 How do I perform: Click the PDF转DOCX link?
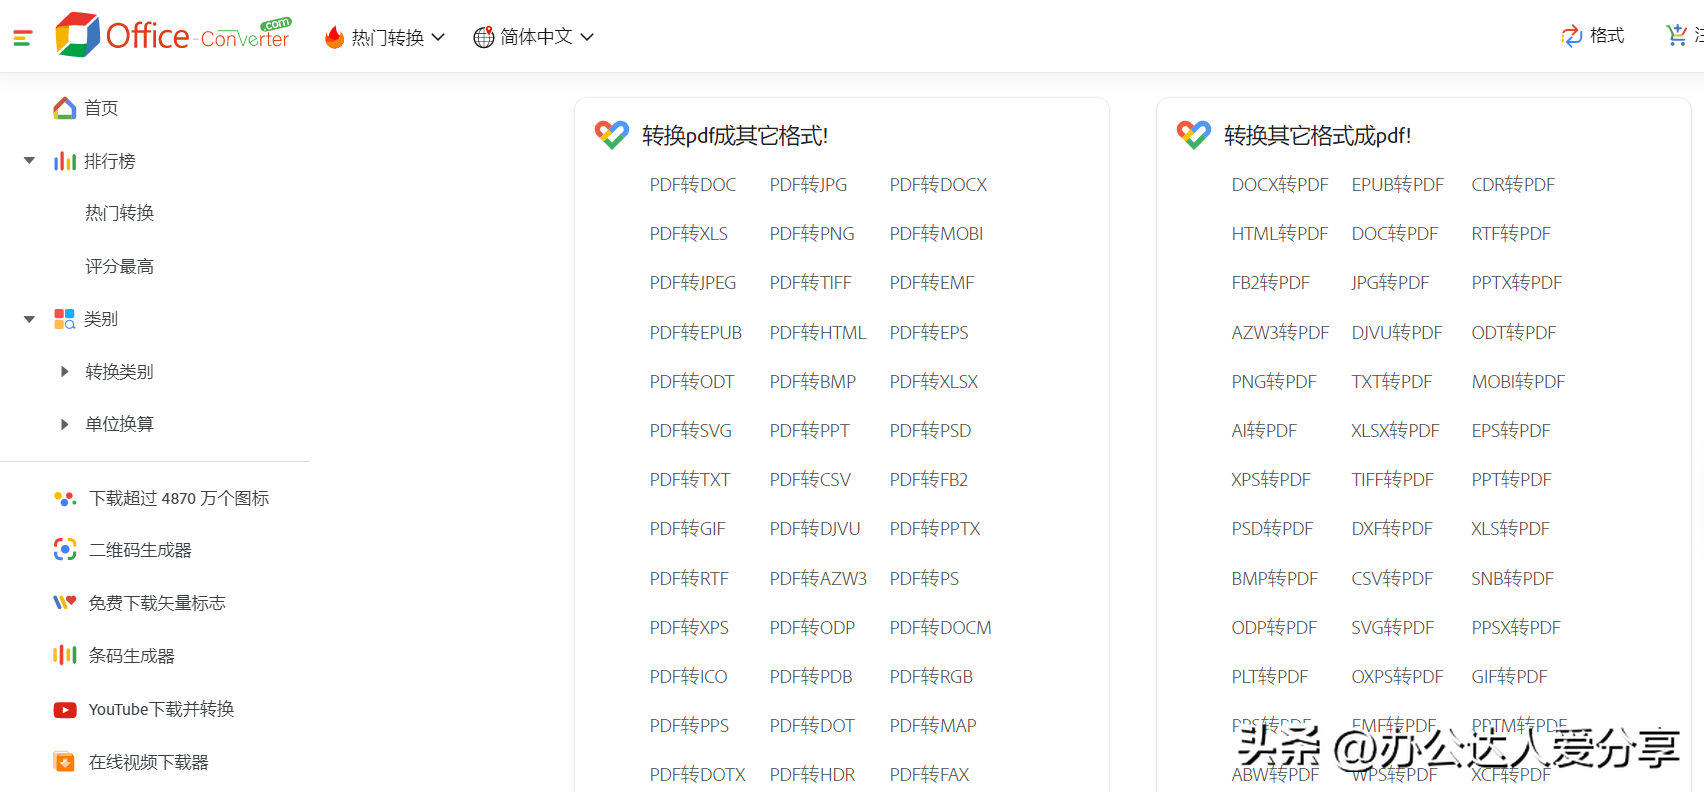pos(938,185)
